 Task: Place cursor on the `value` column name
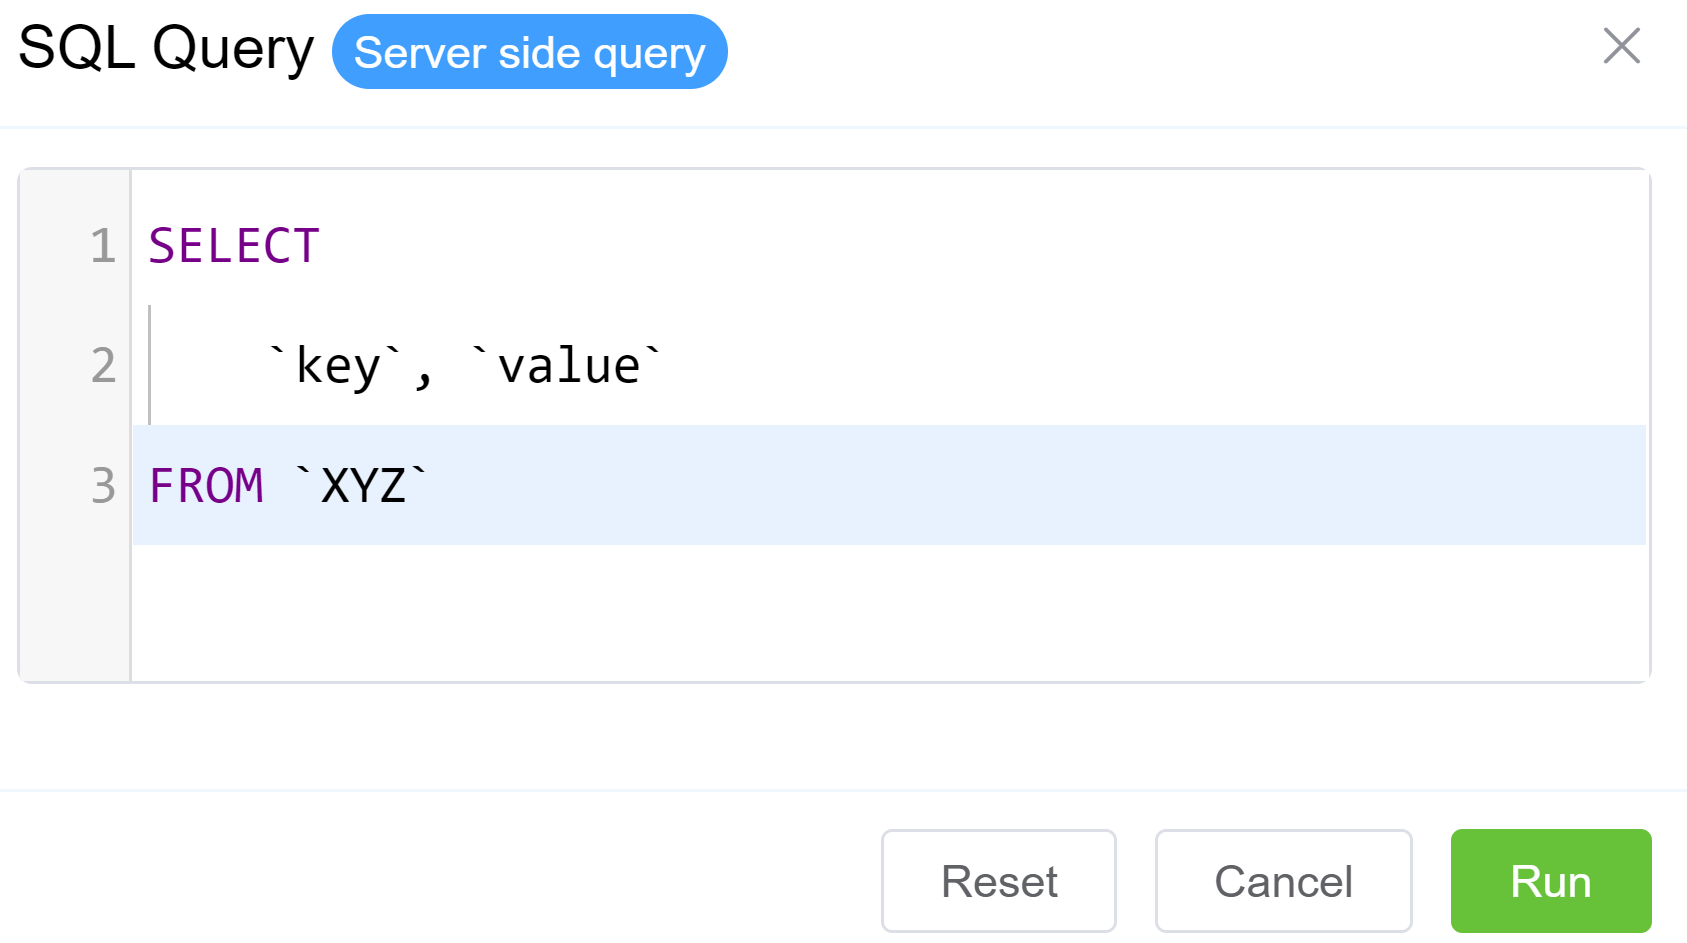click(568, 366)
